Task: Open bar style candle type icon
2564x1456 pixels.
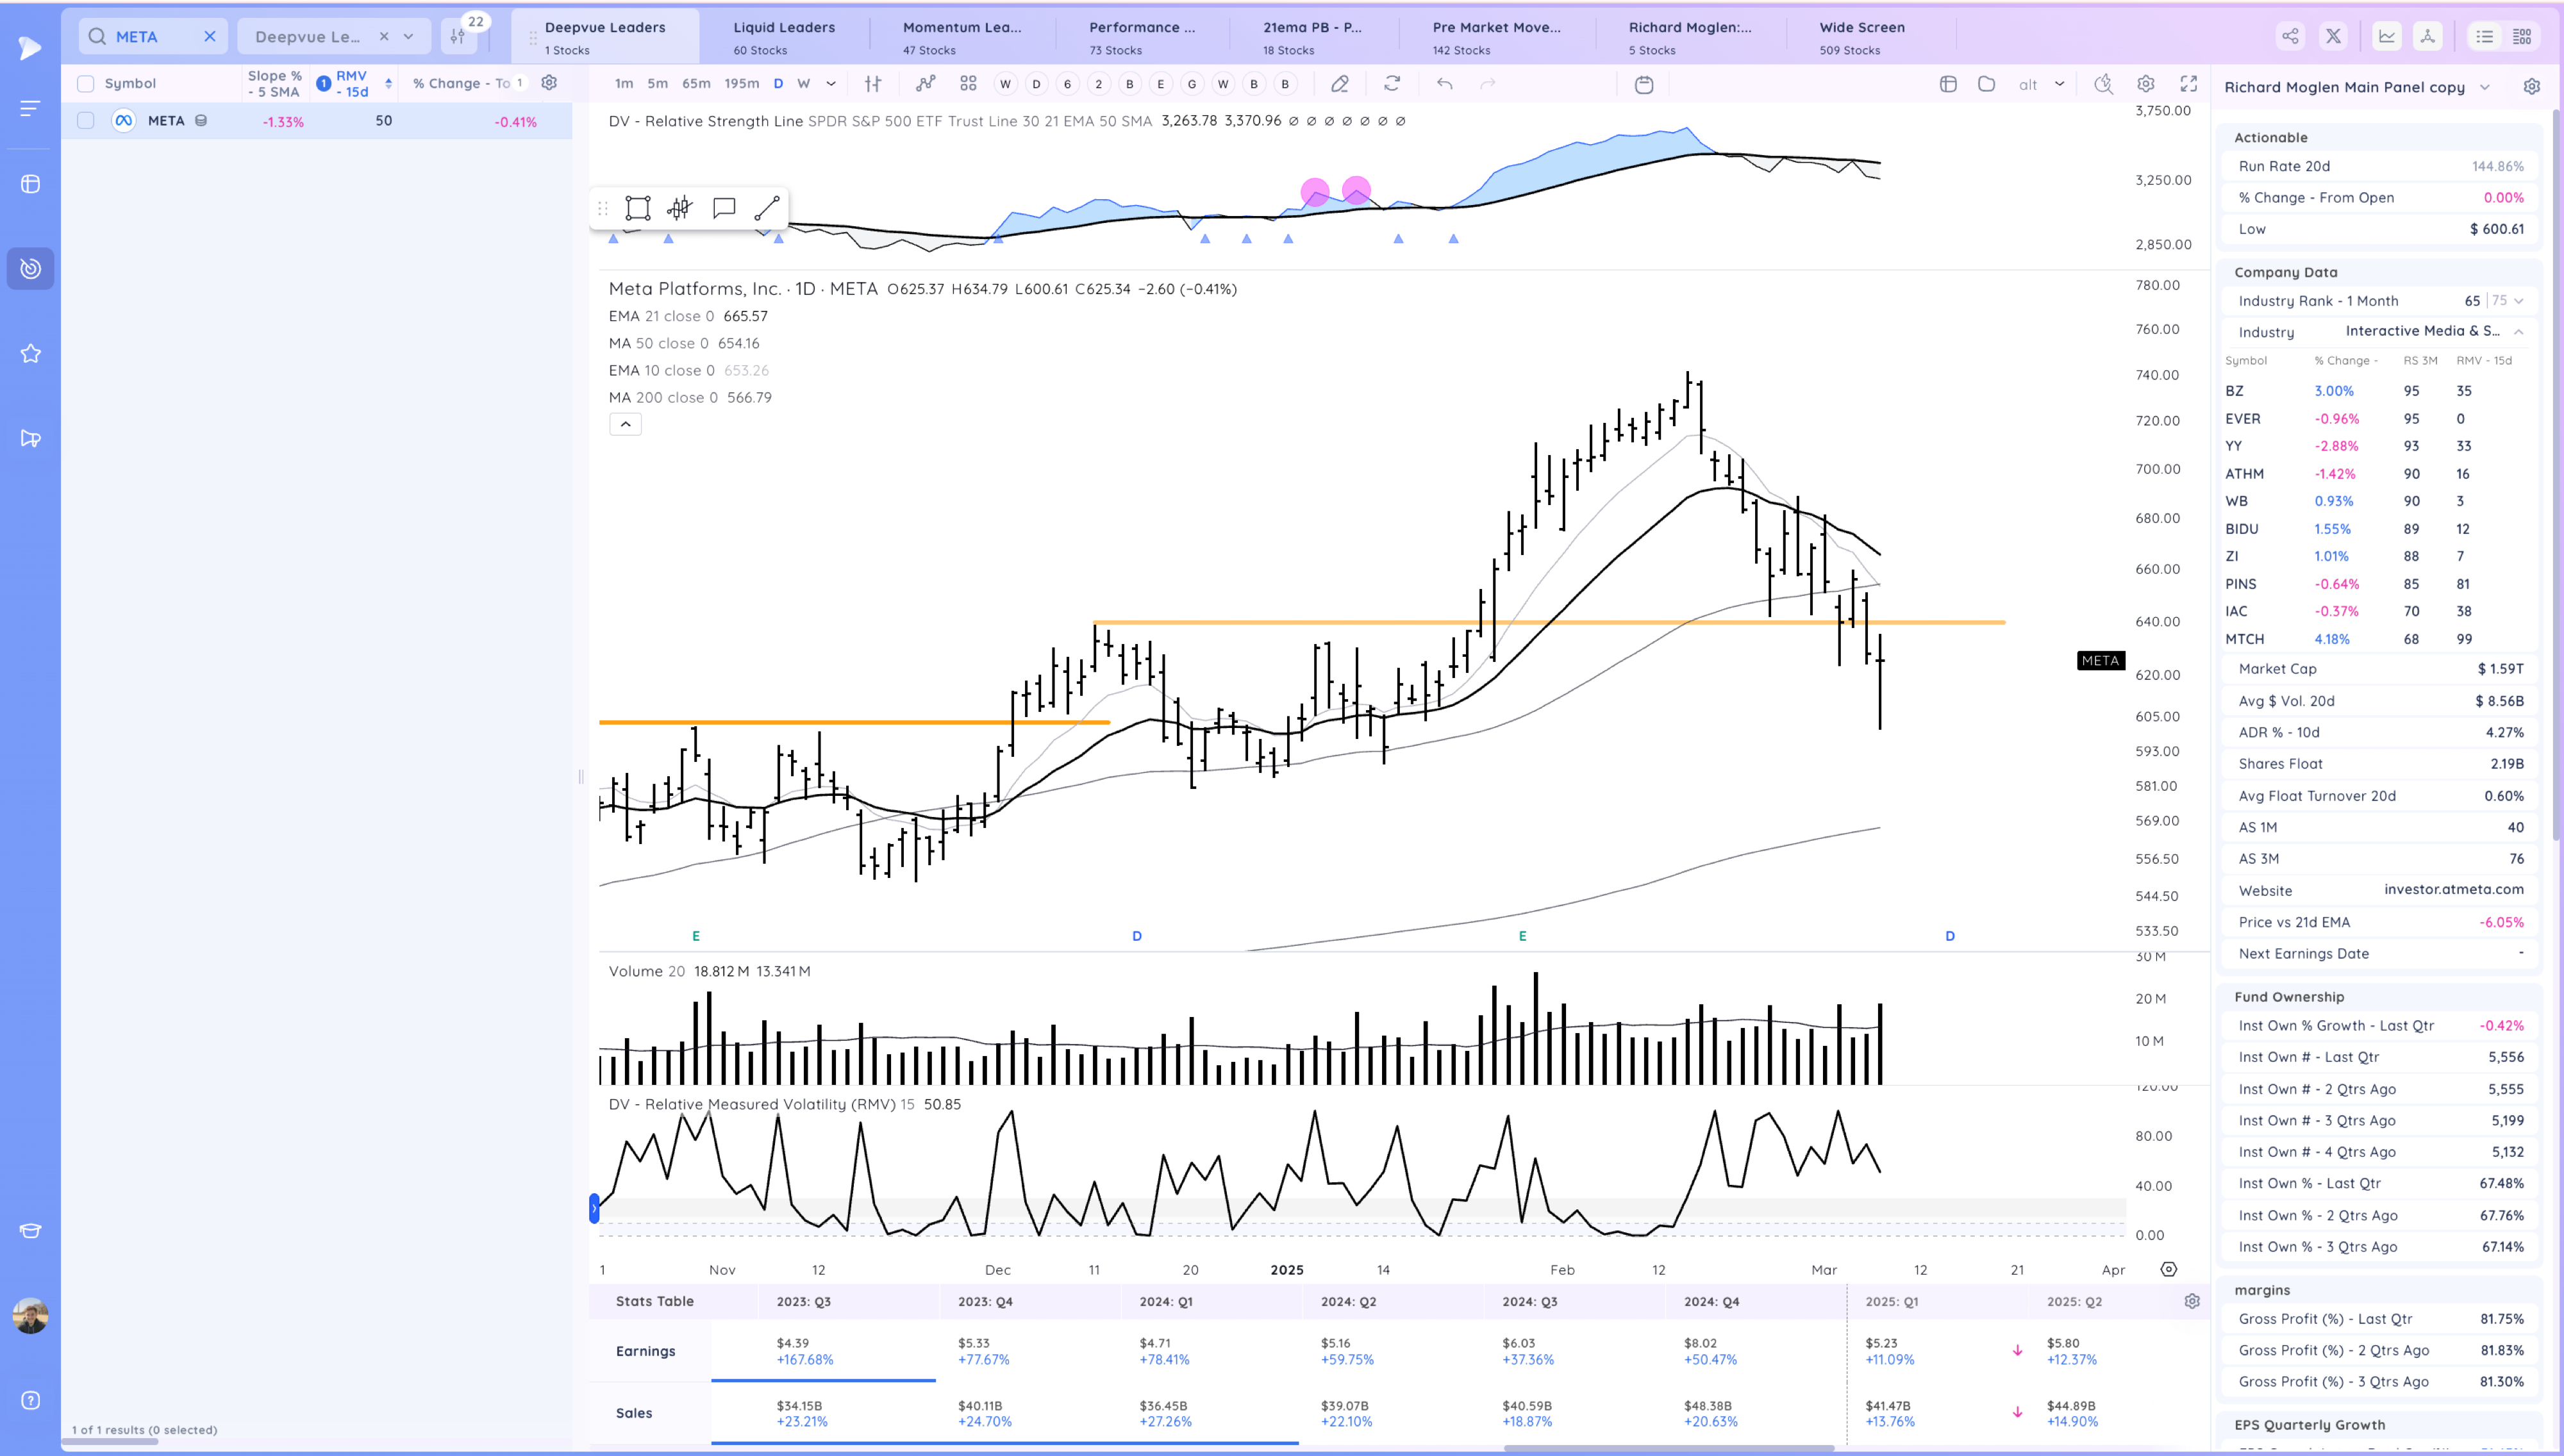Action: point(873,84)
